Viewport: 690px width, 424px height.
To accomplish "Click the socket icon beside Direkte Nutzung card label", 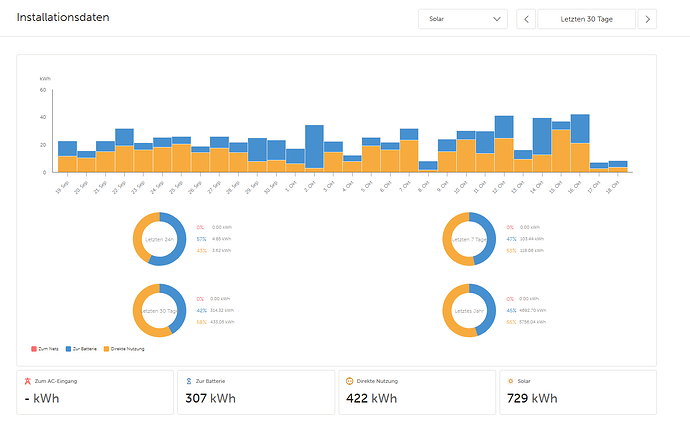I will coord(349,381).
